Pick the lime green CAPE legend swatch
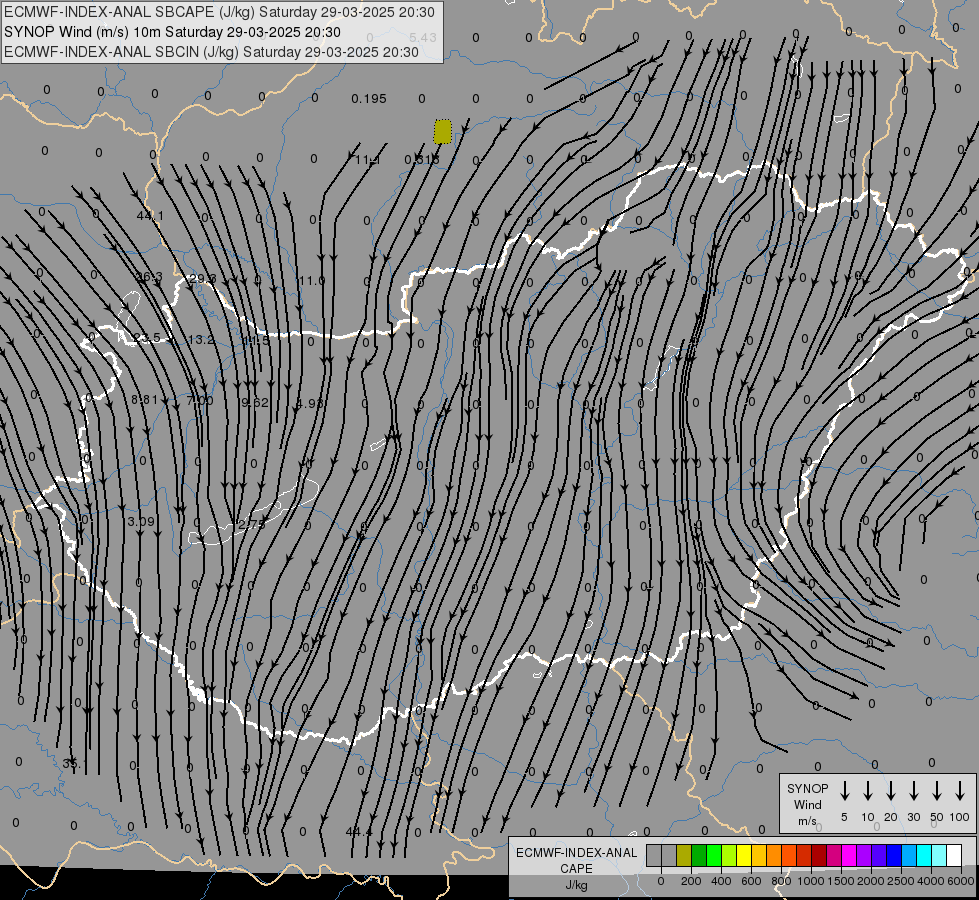 point(729,855)
